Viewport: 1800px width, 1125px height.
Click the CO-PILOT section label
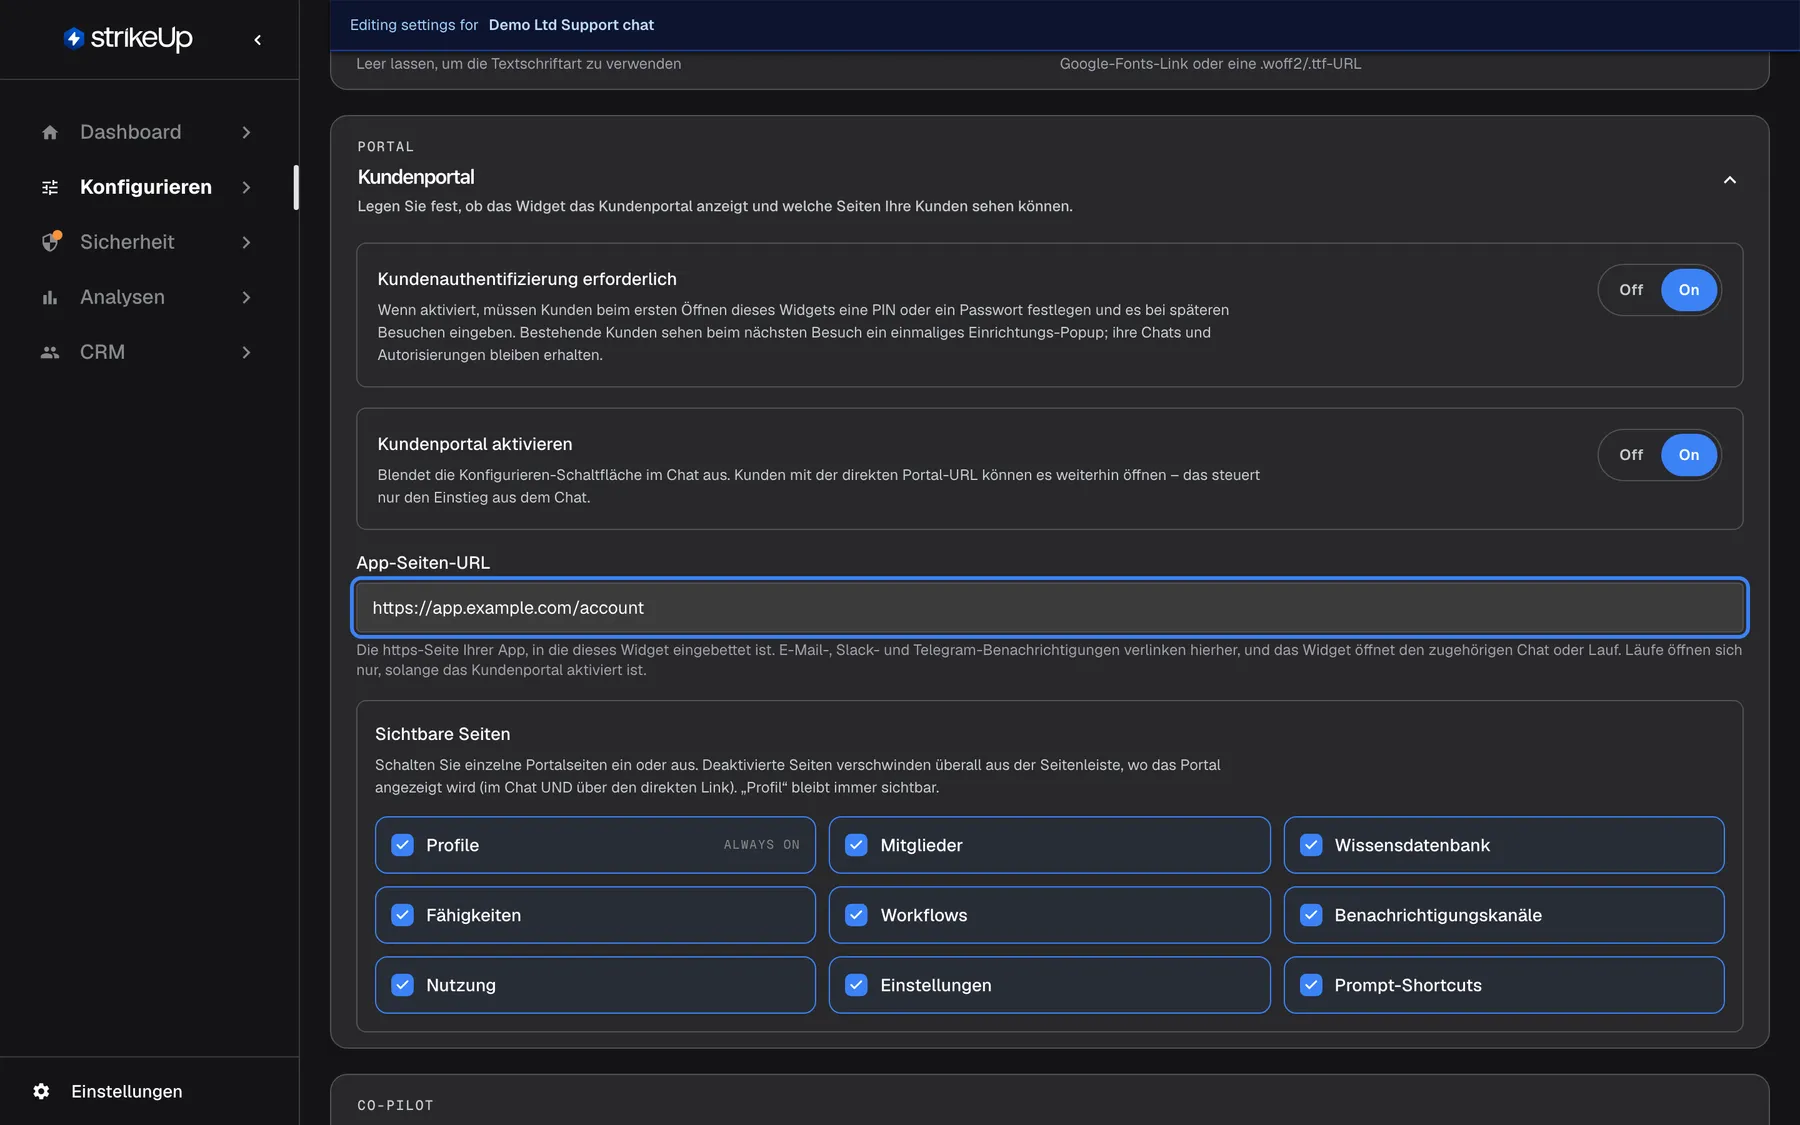pos(395,1105)
